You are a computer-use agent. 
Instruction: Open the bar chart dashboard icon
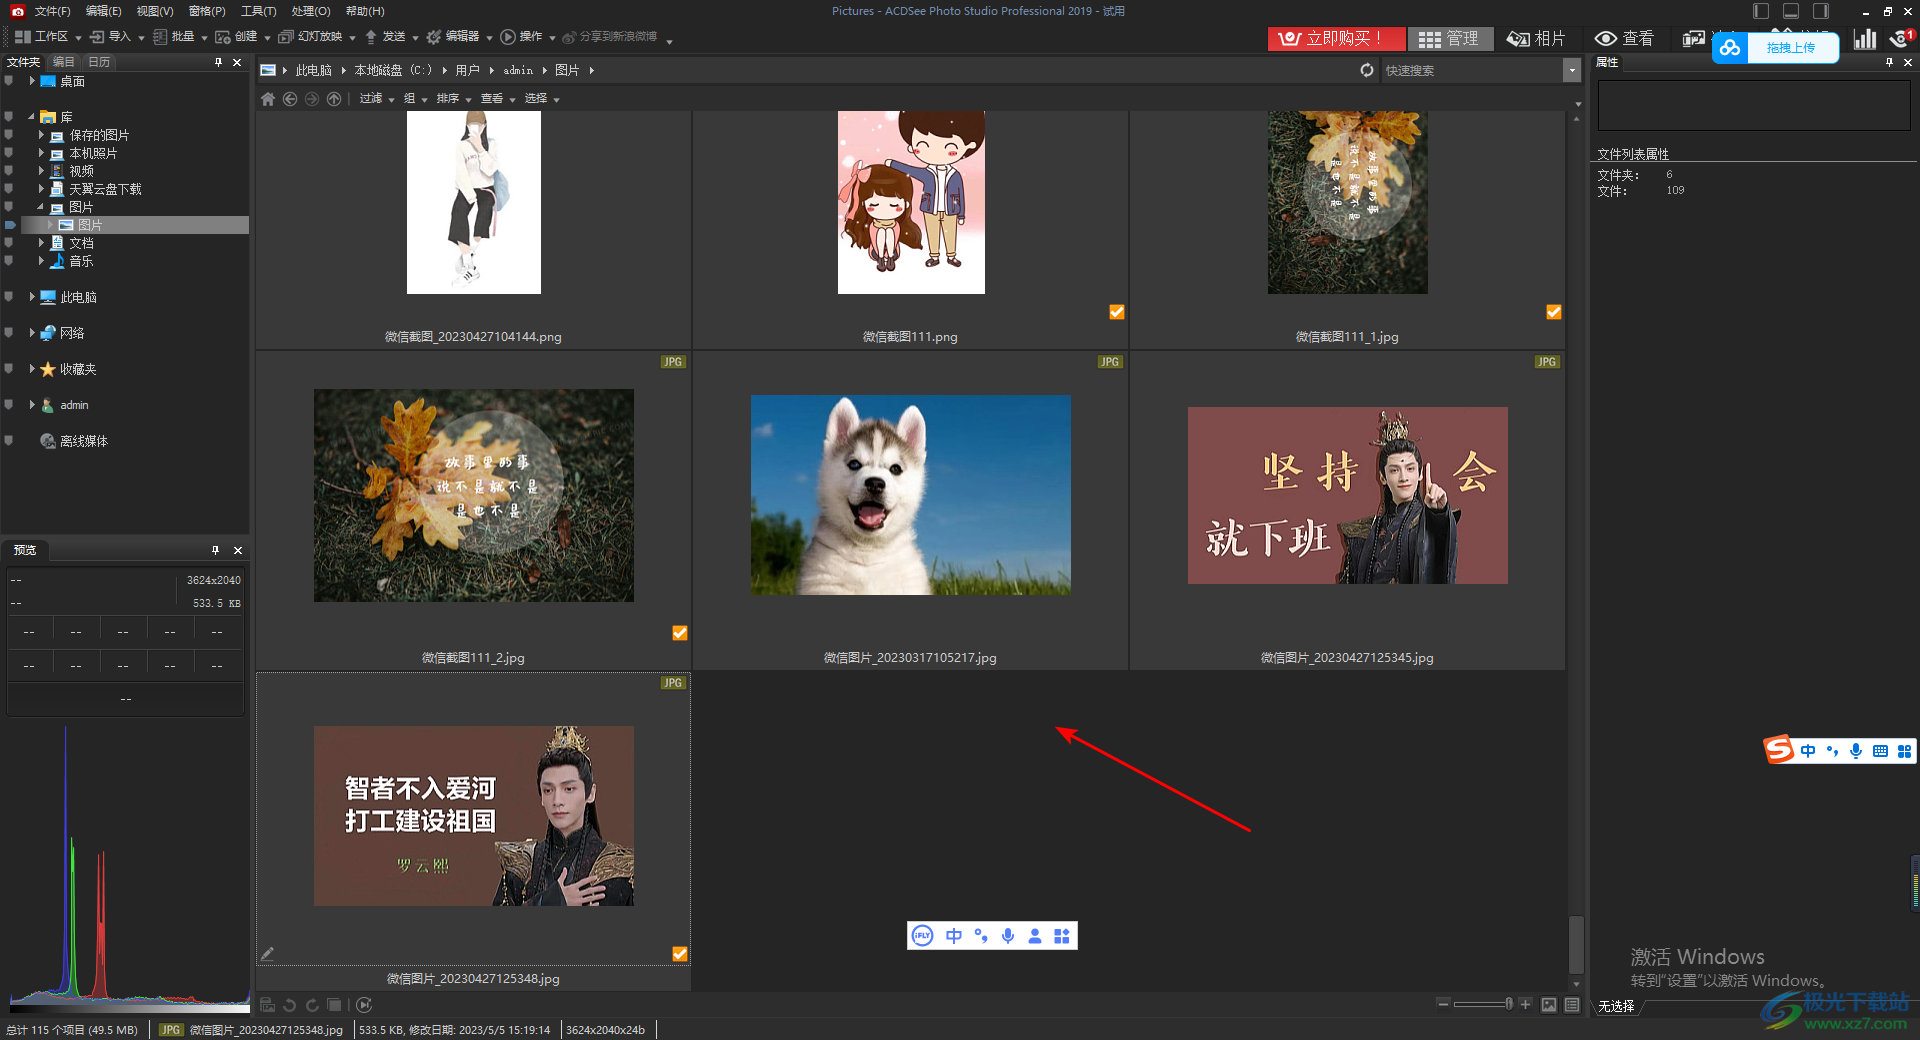click(x=1865, y=38)
